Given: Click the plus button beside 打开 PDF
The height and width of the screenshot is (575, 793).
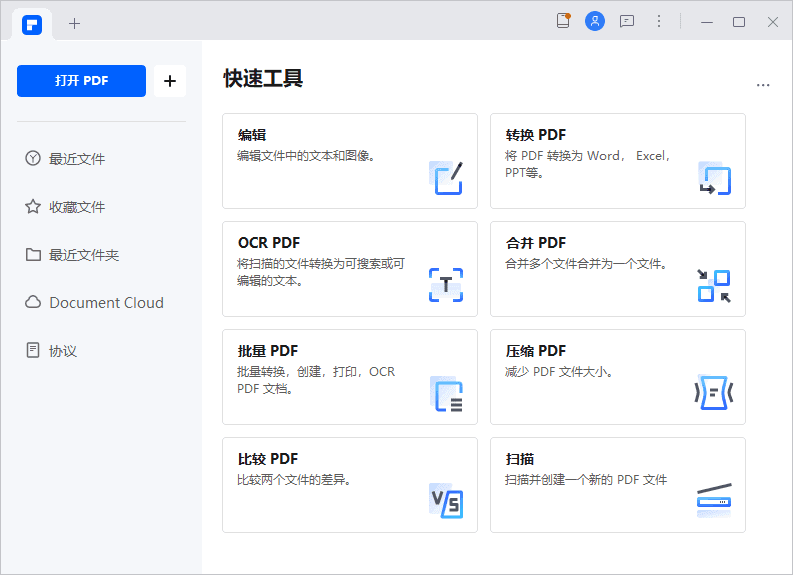Looking at the screenshot, I should 169,81.
